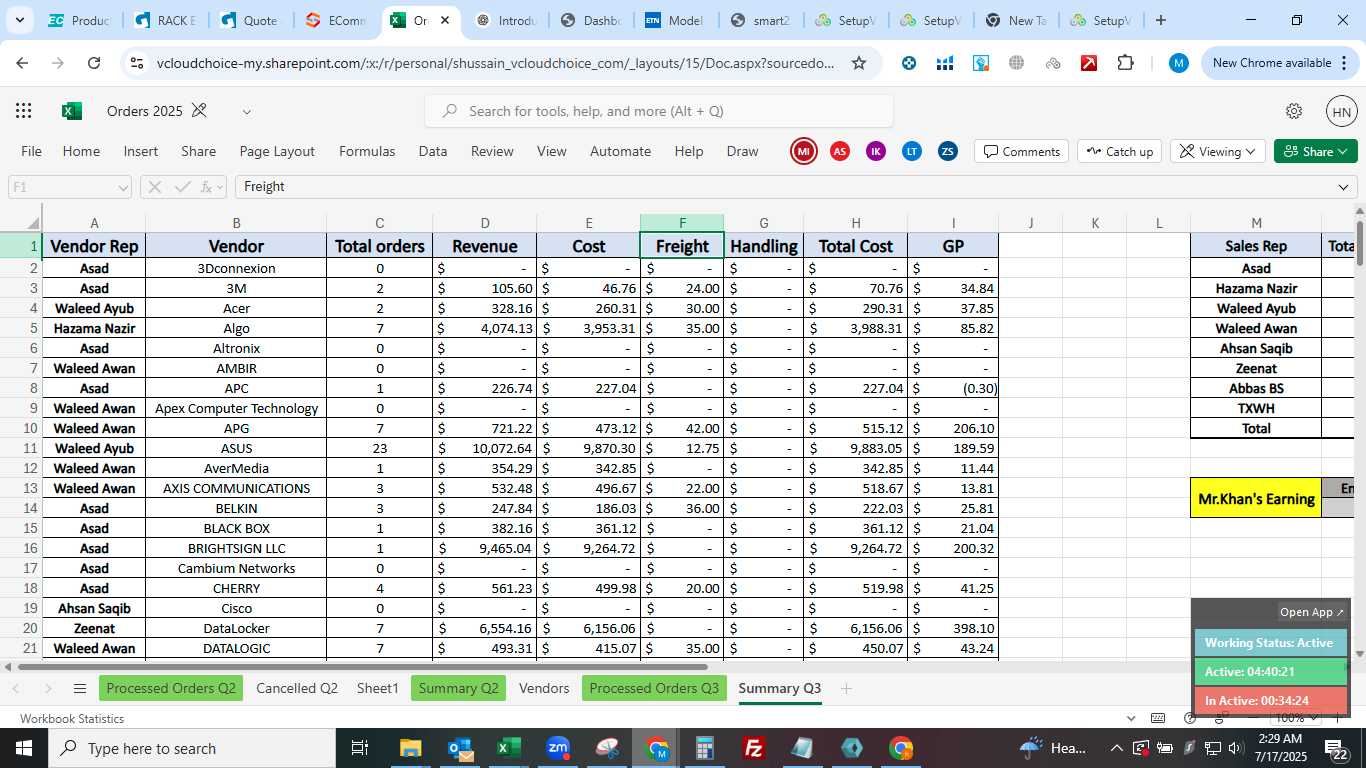The width and height of the screenshot is (1366, 768).
Task: Show hidden system tray icons
Action: point(1116,748)
